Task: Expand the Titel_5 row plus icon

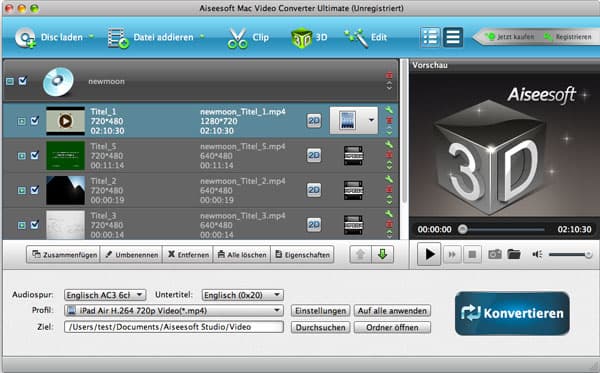Action: [21, 156]
